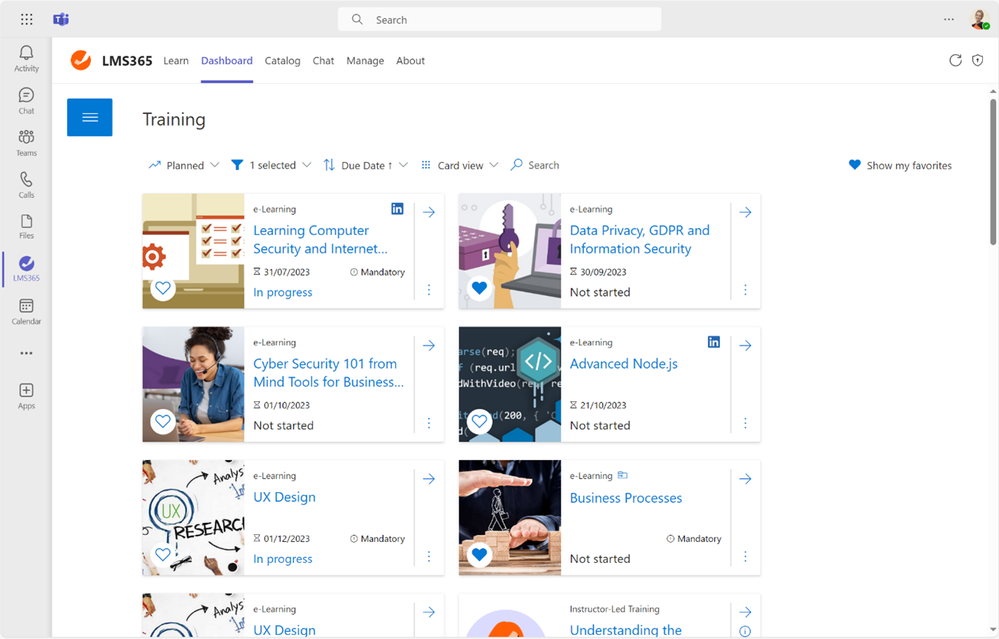Click the learning path icon on Business Processes

pos(622,475)
